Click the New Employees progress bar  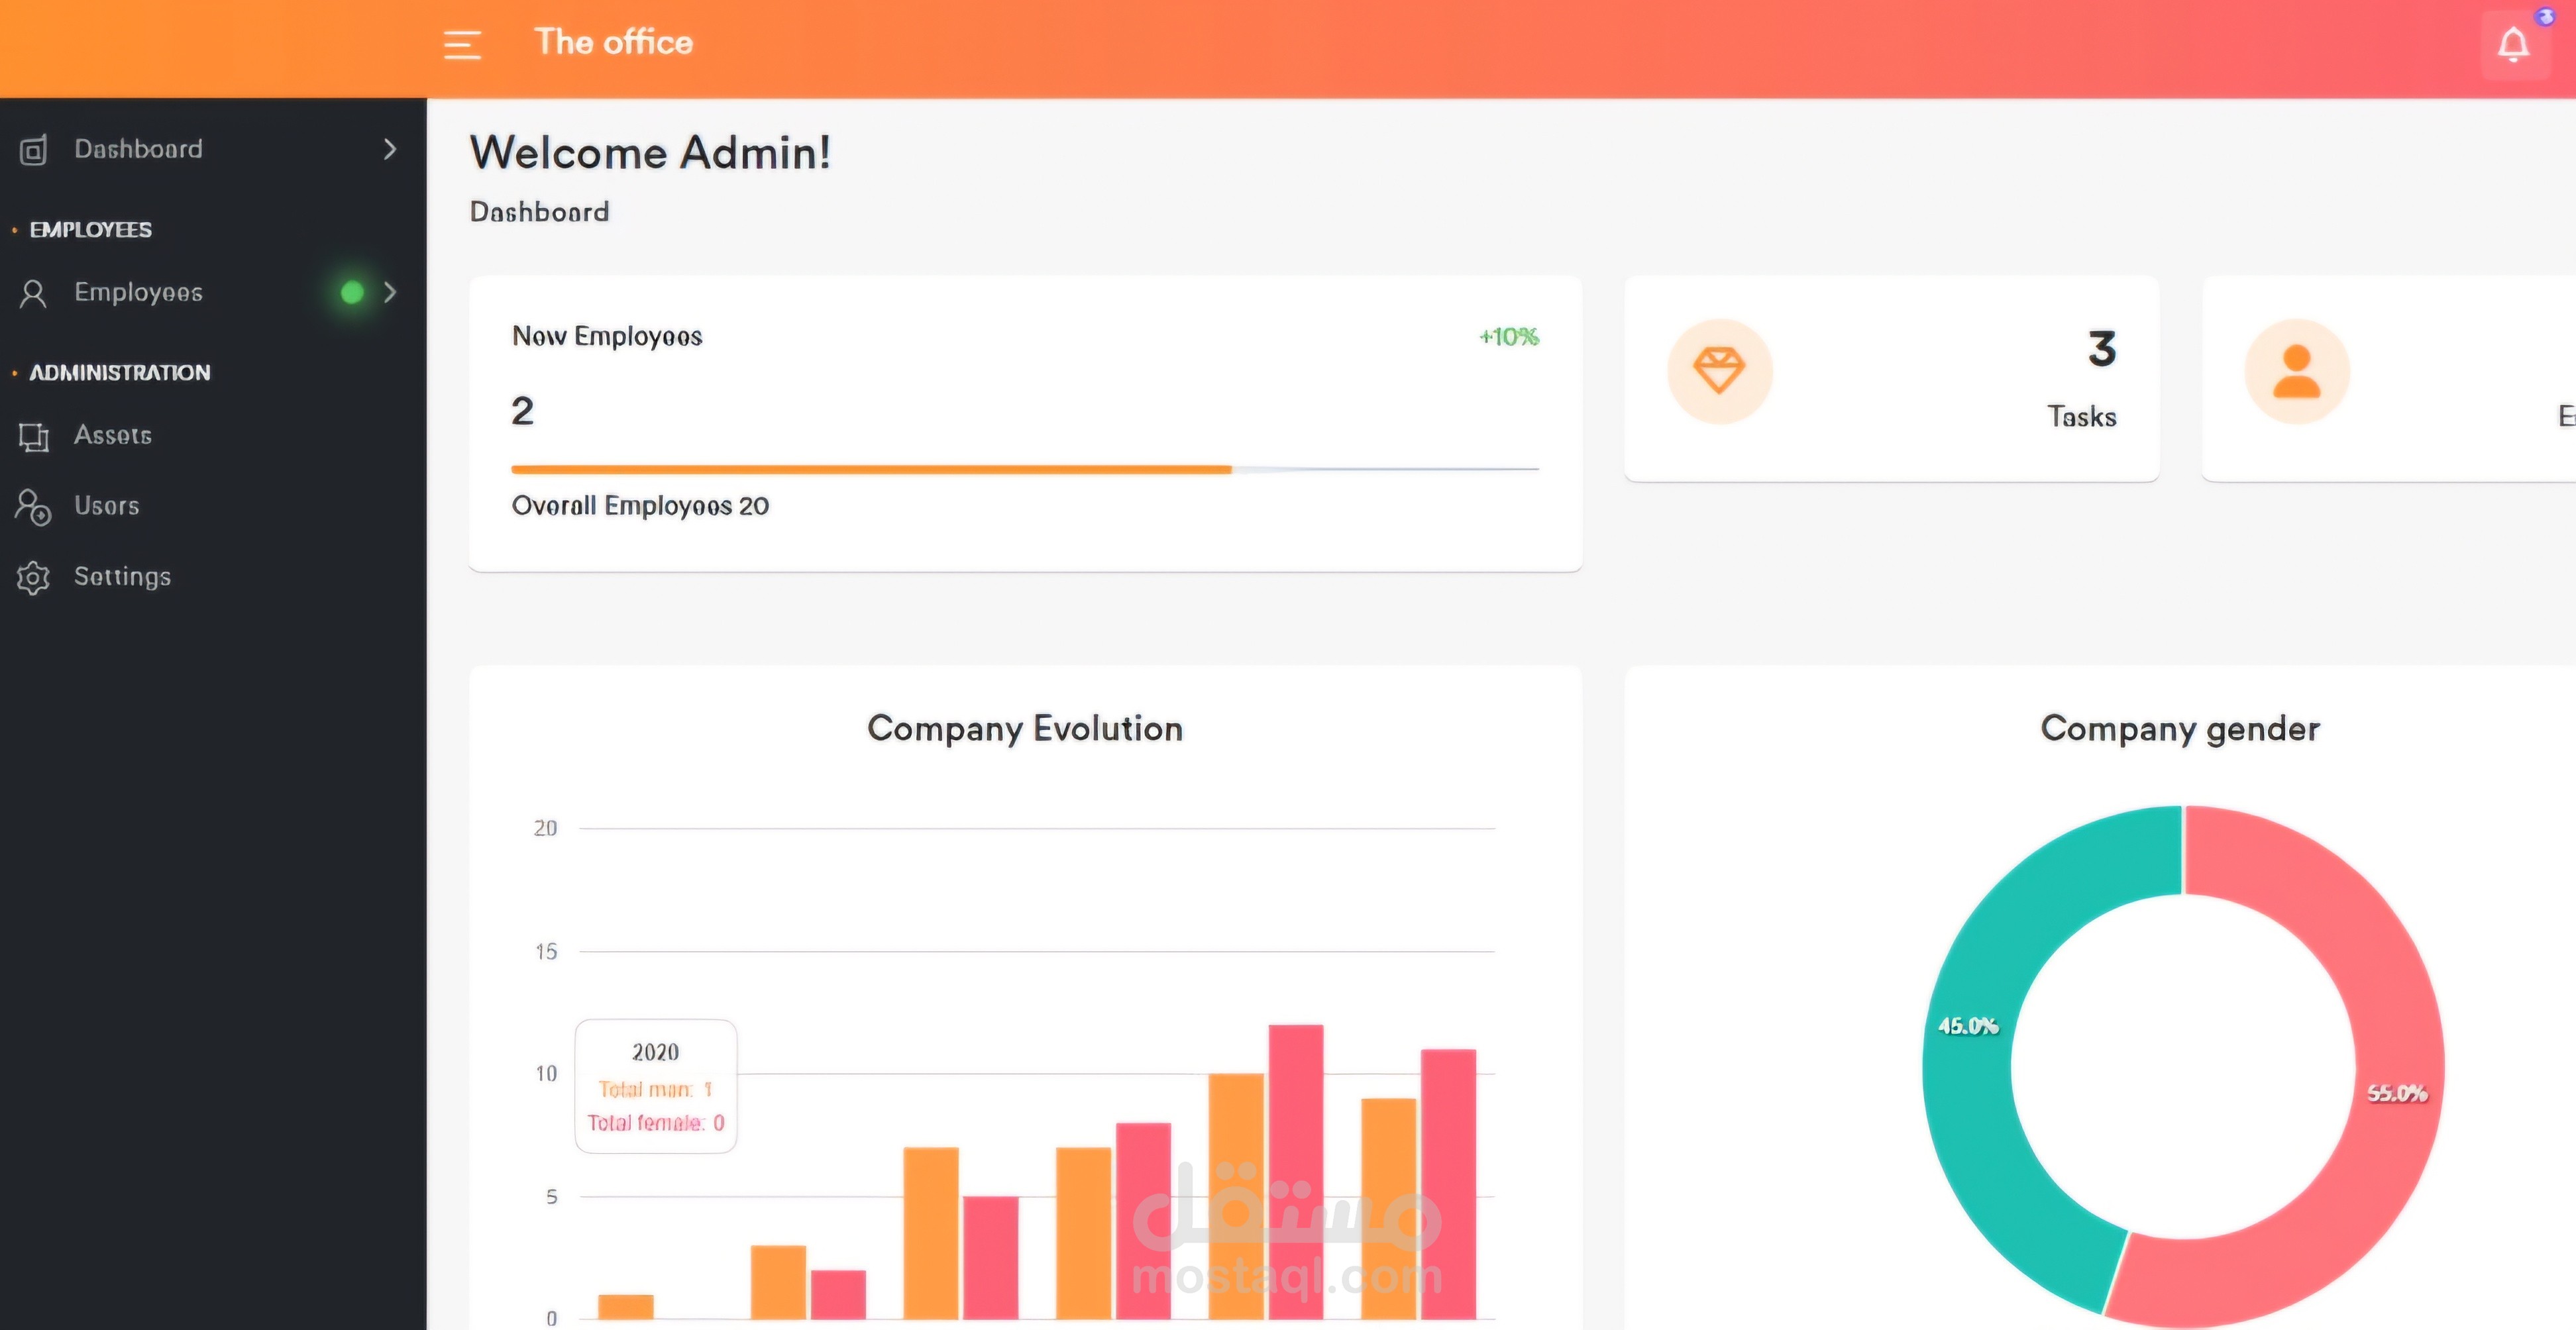[x=1025, y=469]
